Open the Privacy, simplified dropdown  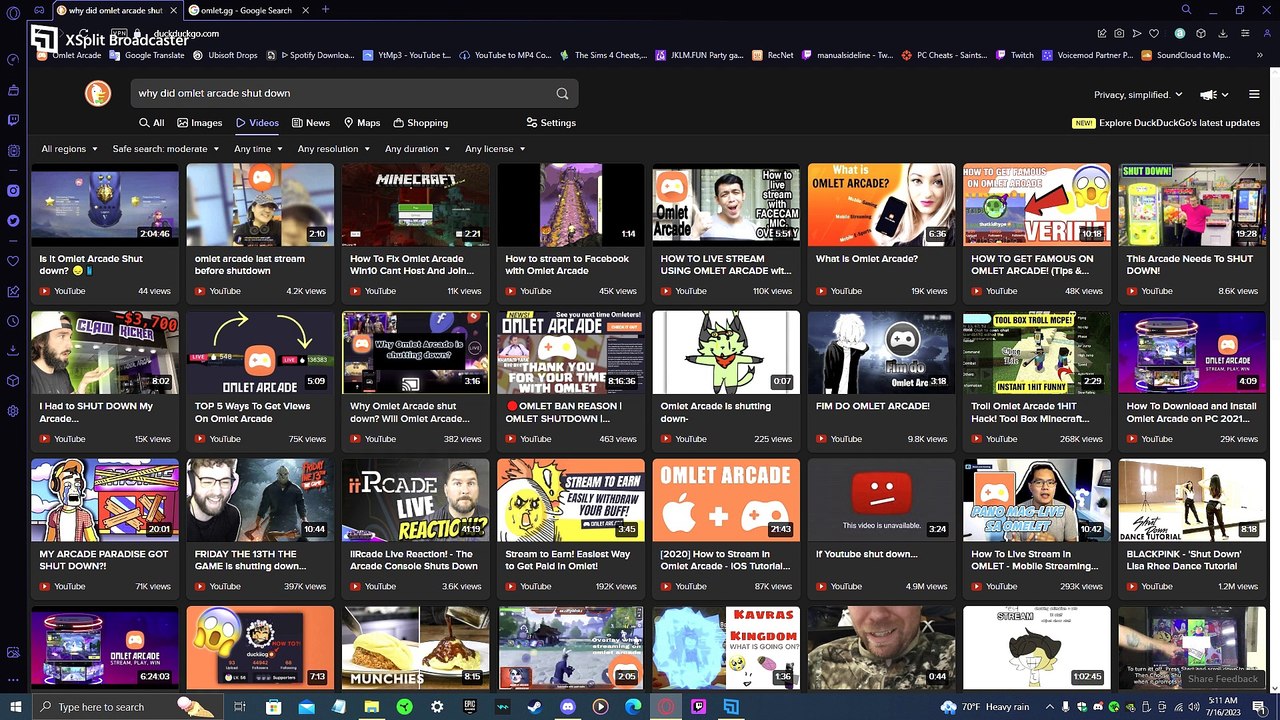coord(1138,95)
